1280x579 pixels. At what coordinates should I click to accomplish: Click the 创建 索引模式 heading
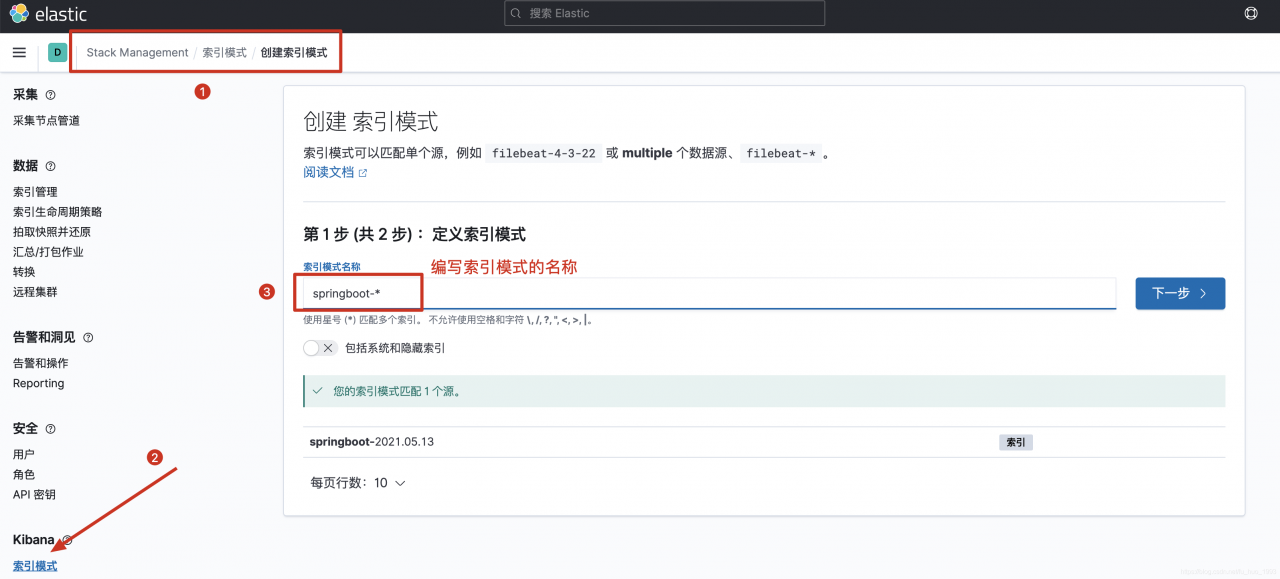click(370, 122)
